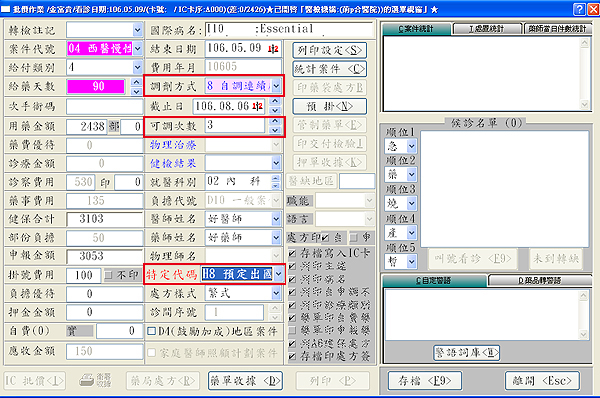
Task: Click the calendar icon beside 截止日
Action: [x=258, y=106]
